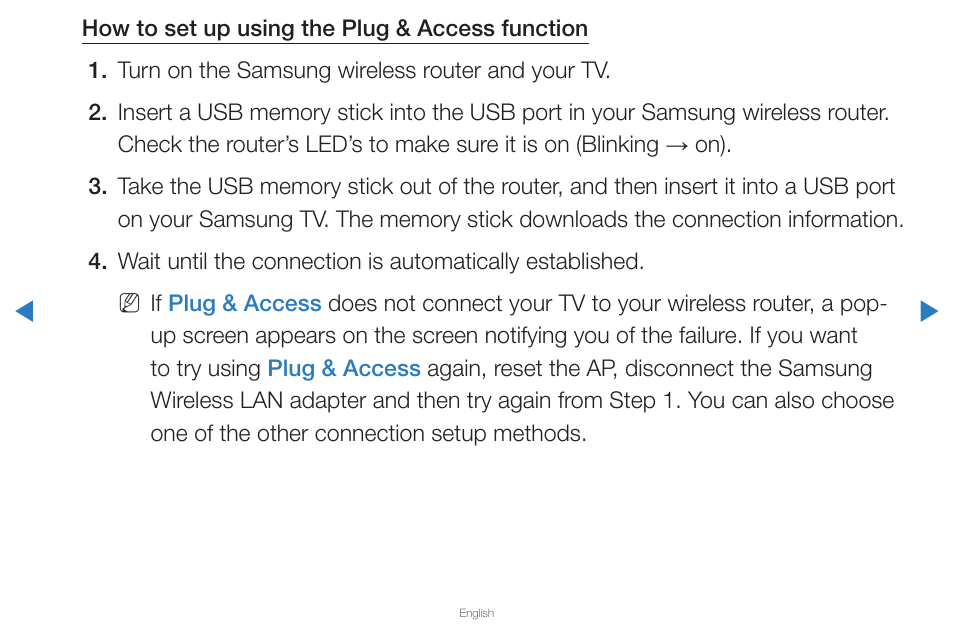Click the 'English' language label at bottom
Viewport: 954px width, 624px height.
476,613
